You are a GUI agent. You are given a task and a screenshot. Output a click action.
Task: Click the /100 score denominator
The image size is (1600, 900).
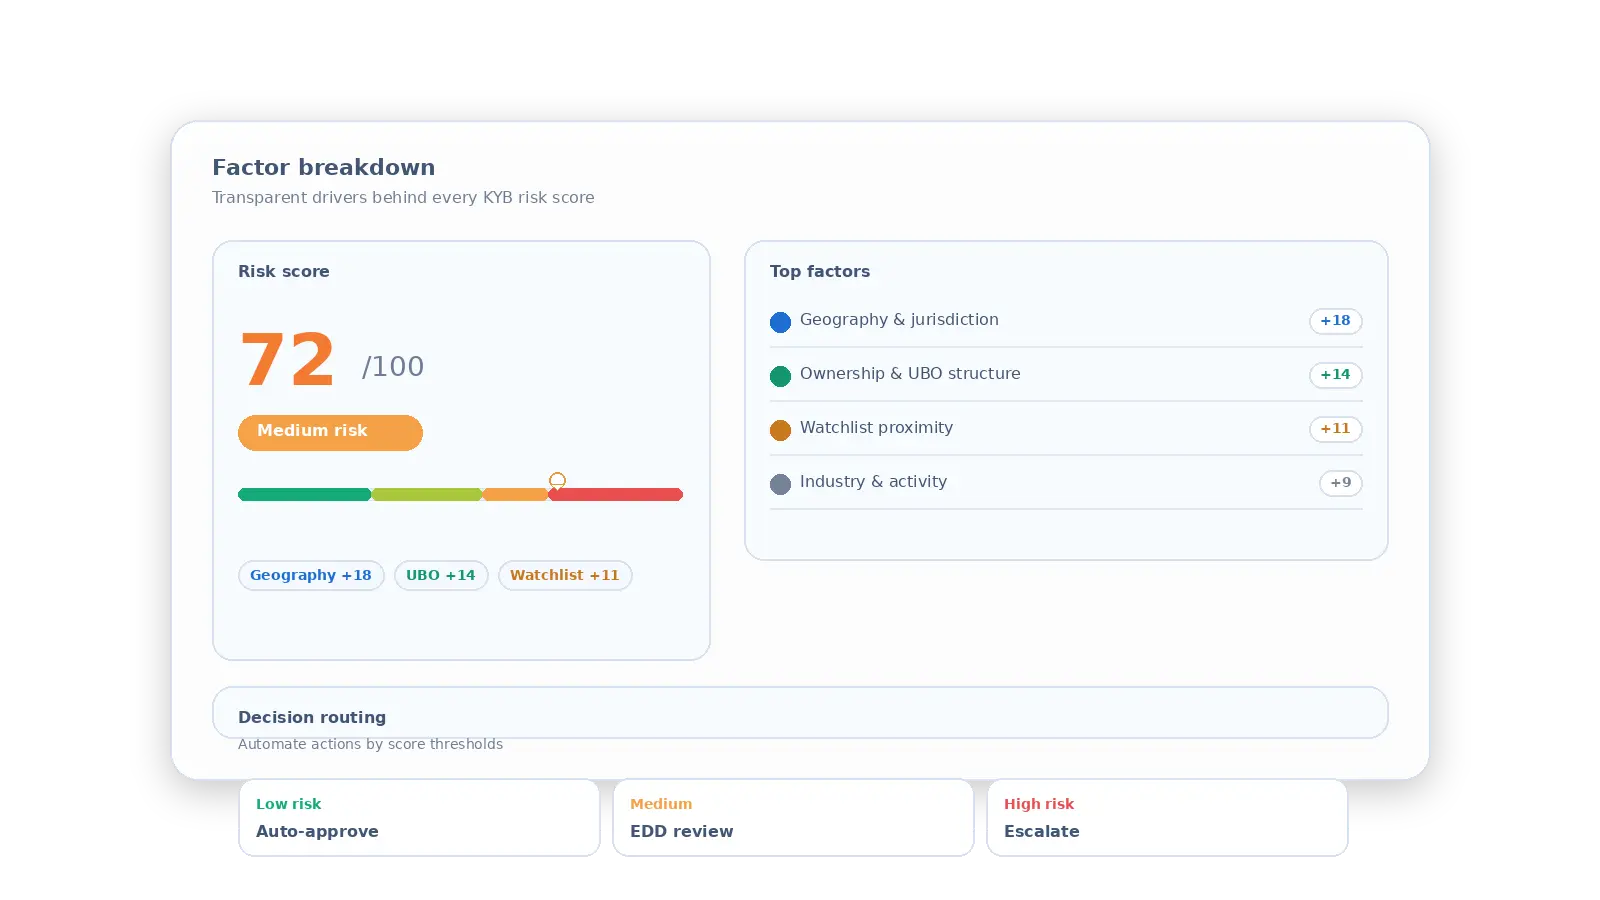[x=393, y=367]
